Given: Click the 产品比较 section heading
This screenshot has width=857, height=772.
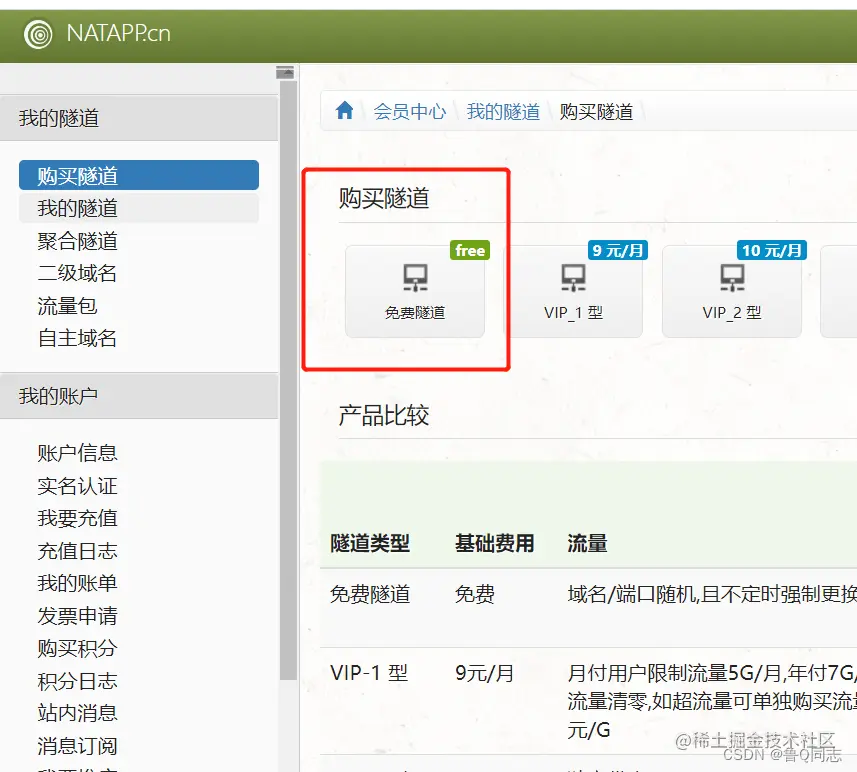Looking at the screenshot, I should pyautogui.click(x=384, y=415).
